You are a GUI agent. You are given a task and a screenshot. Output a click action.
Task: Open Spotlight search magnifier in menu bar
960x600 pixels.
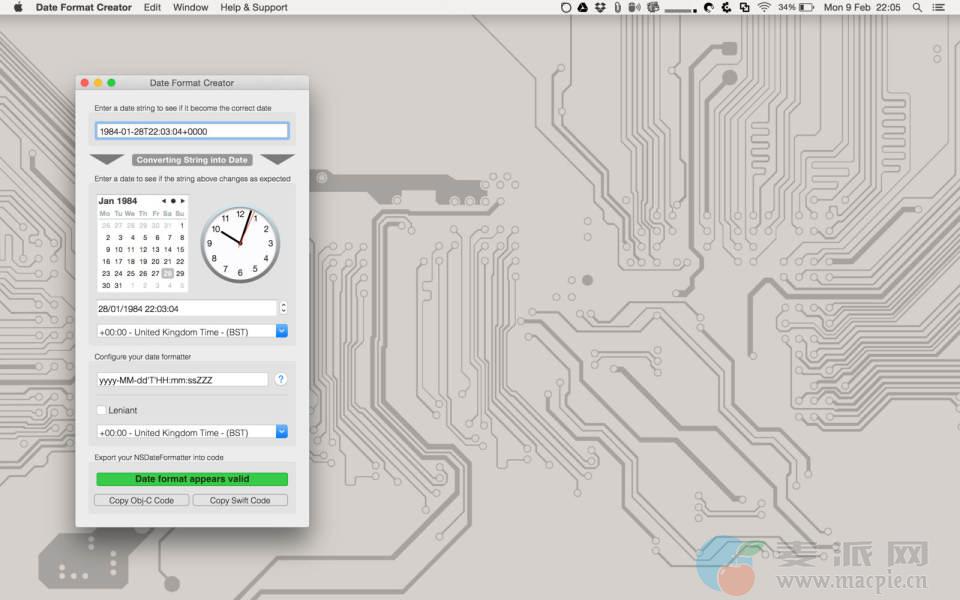(917, 8)
